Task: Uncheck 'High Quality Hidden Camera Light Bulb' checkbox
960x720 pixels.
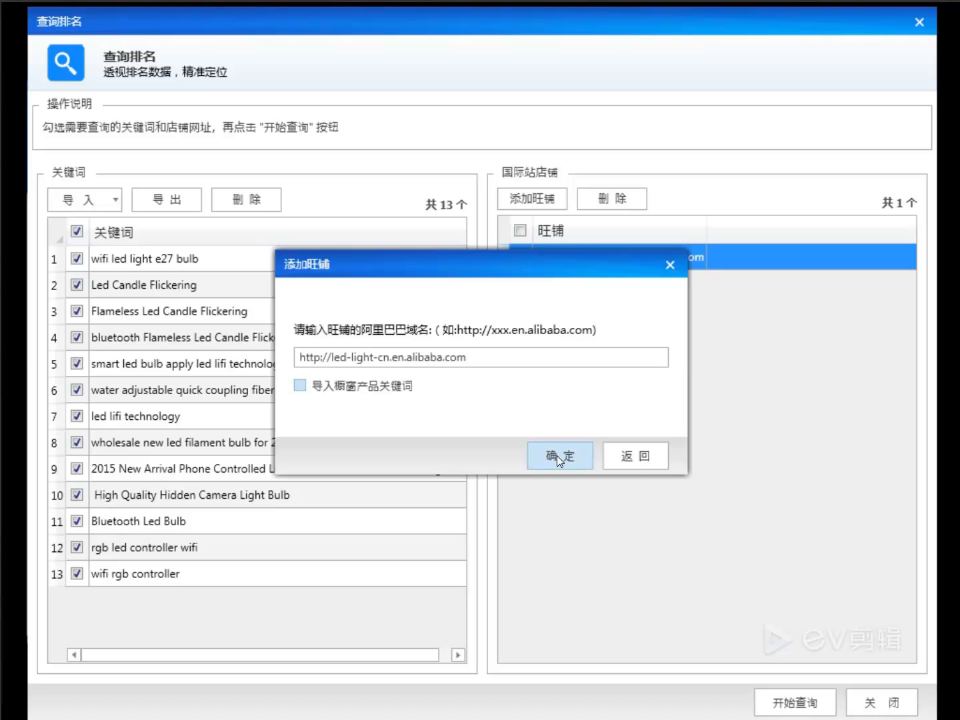Action: [77, 495]
